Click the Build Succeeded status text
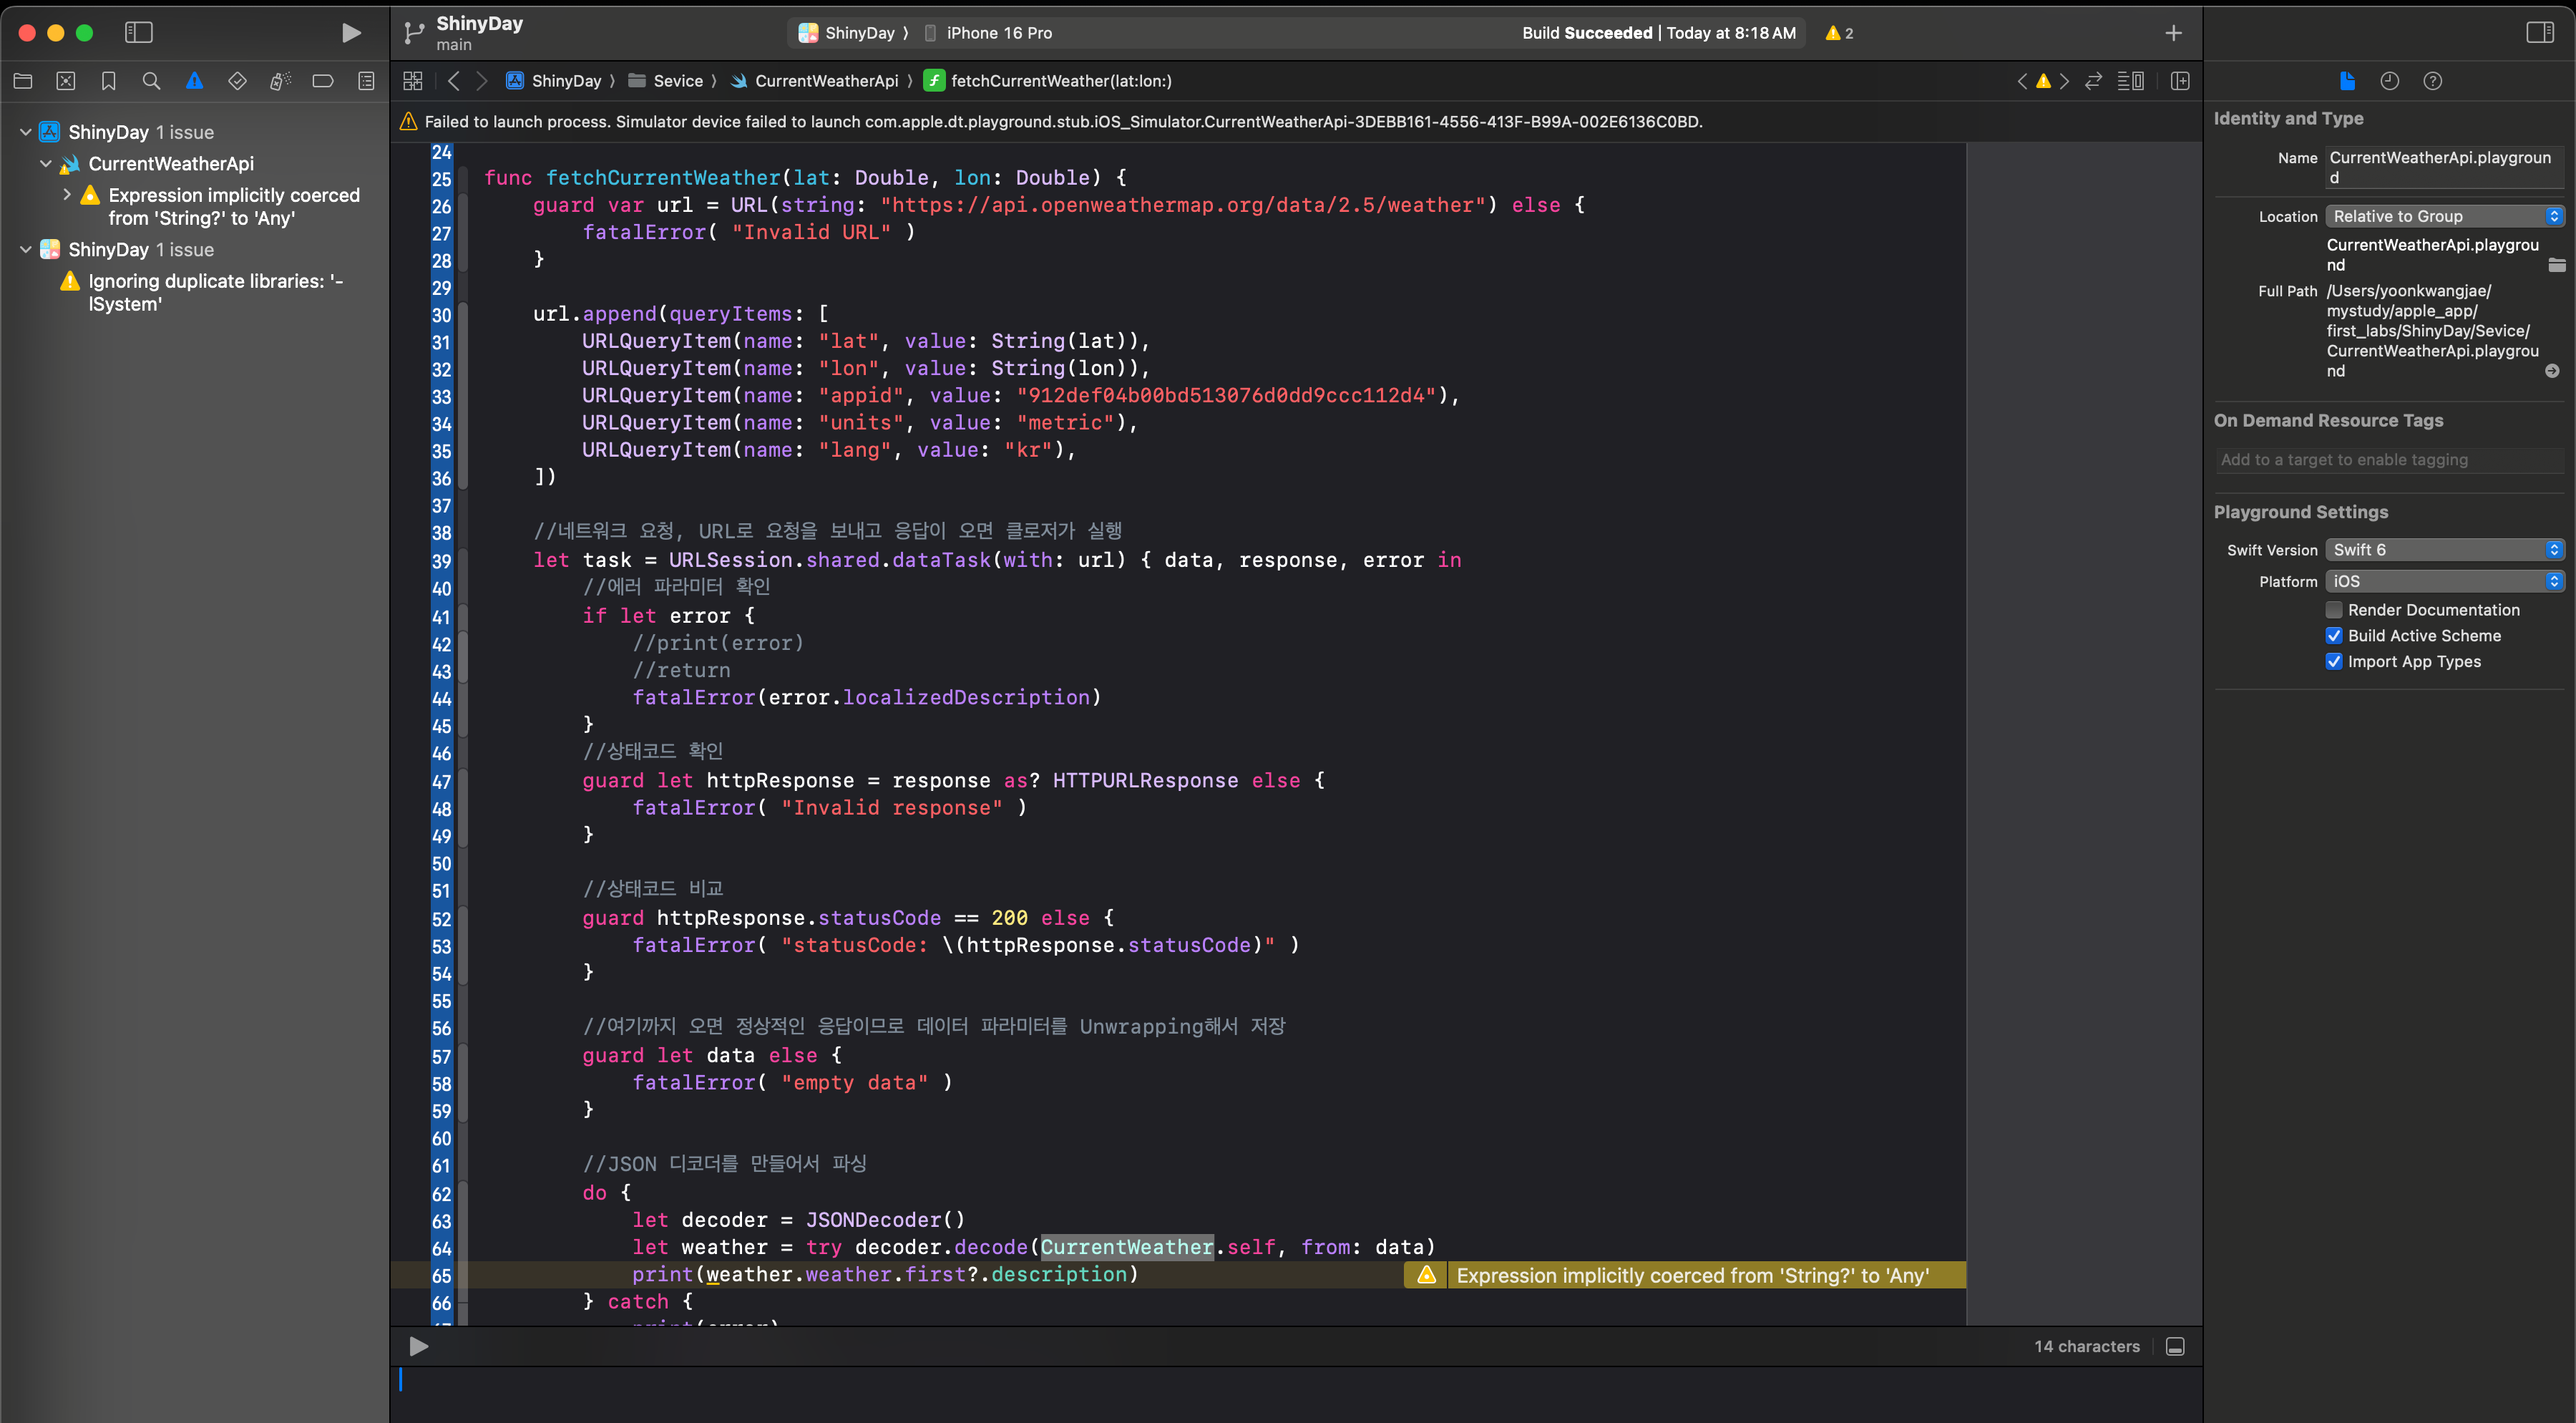Viewport: 2576px width, 1423px height. point(1587,33)
